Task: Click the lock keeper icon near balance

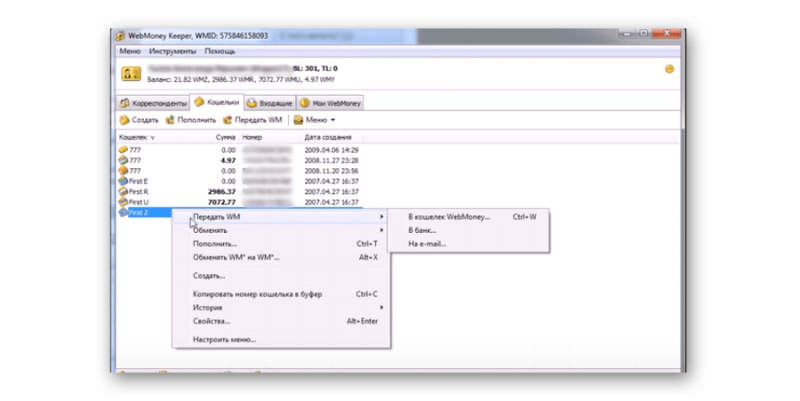Action: click(x=131, y=74)
